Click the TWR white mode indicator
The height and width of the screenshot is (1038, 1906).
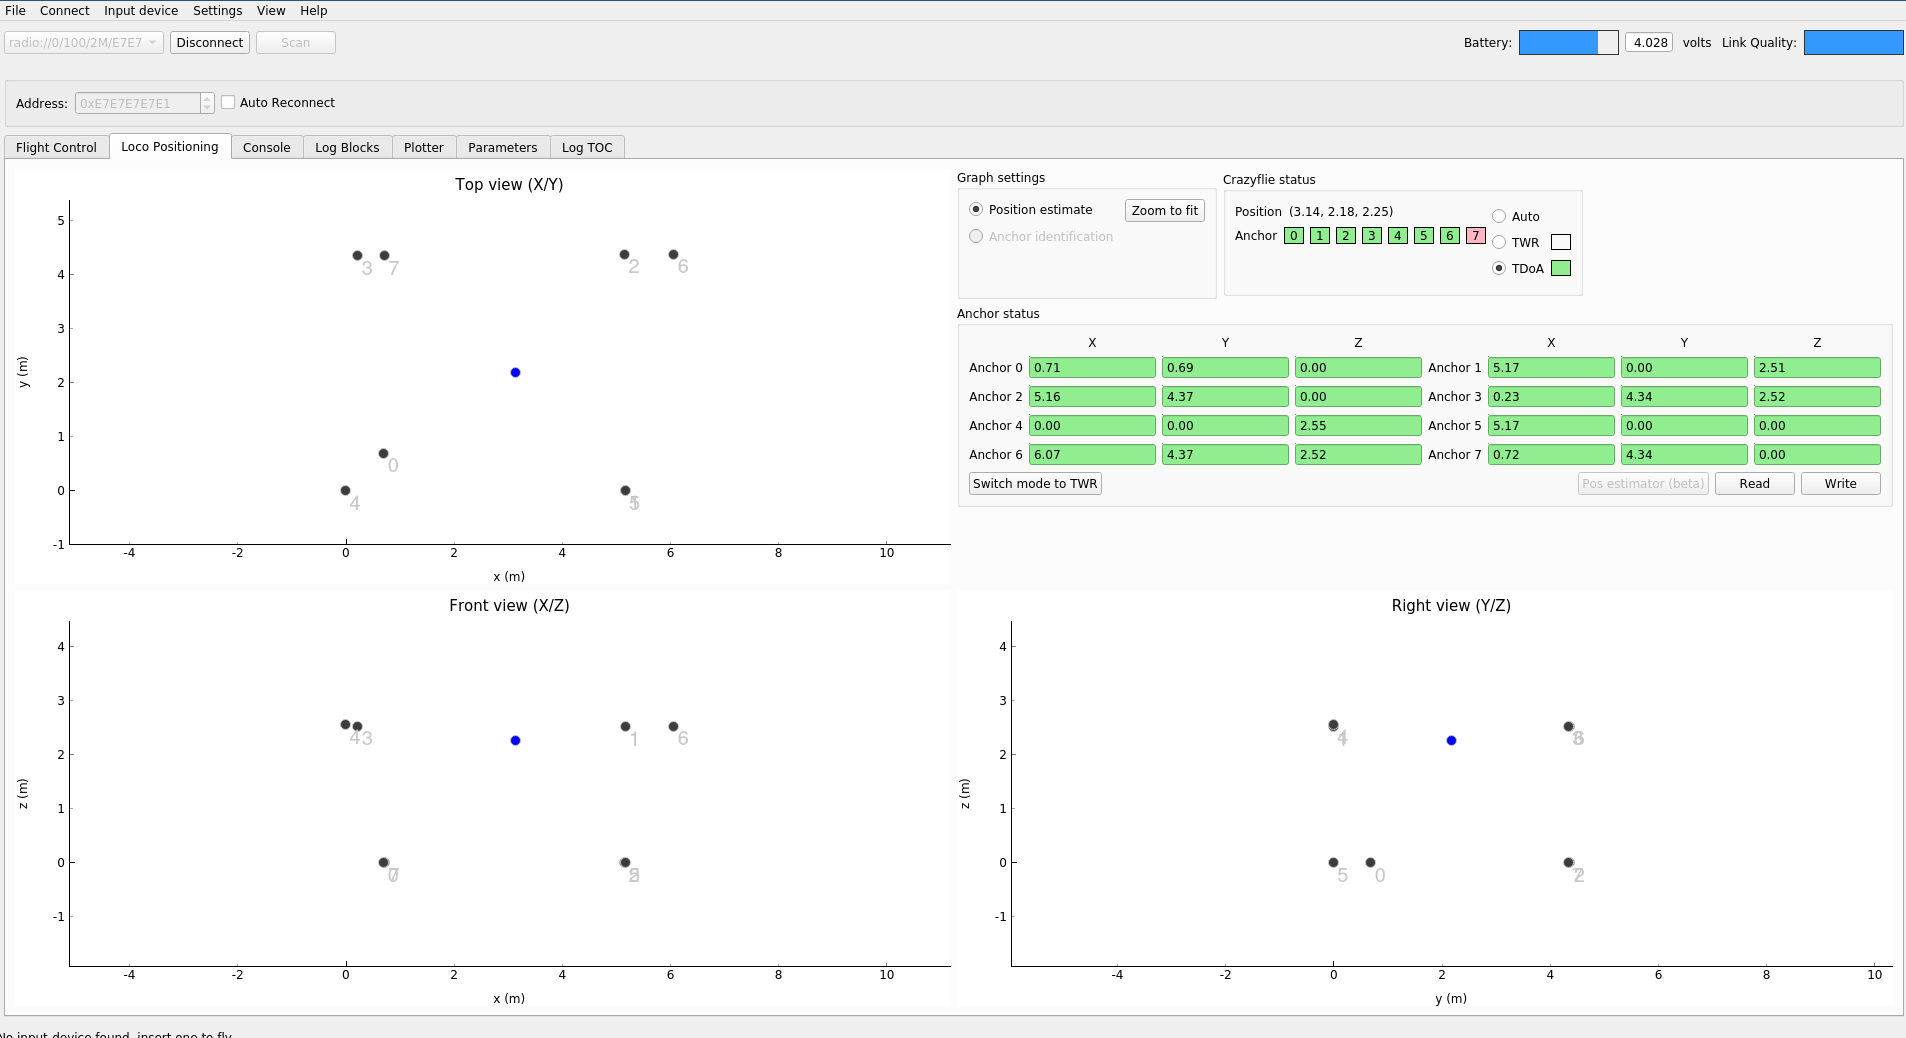click(x=1560, y=242)
